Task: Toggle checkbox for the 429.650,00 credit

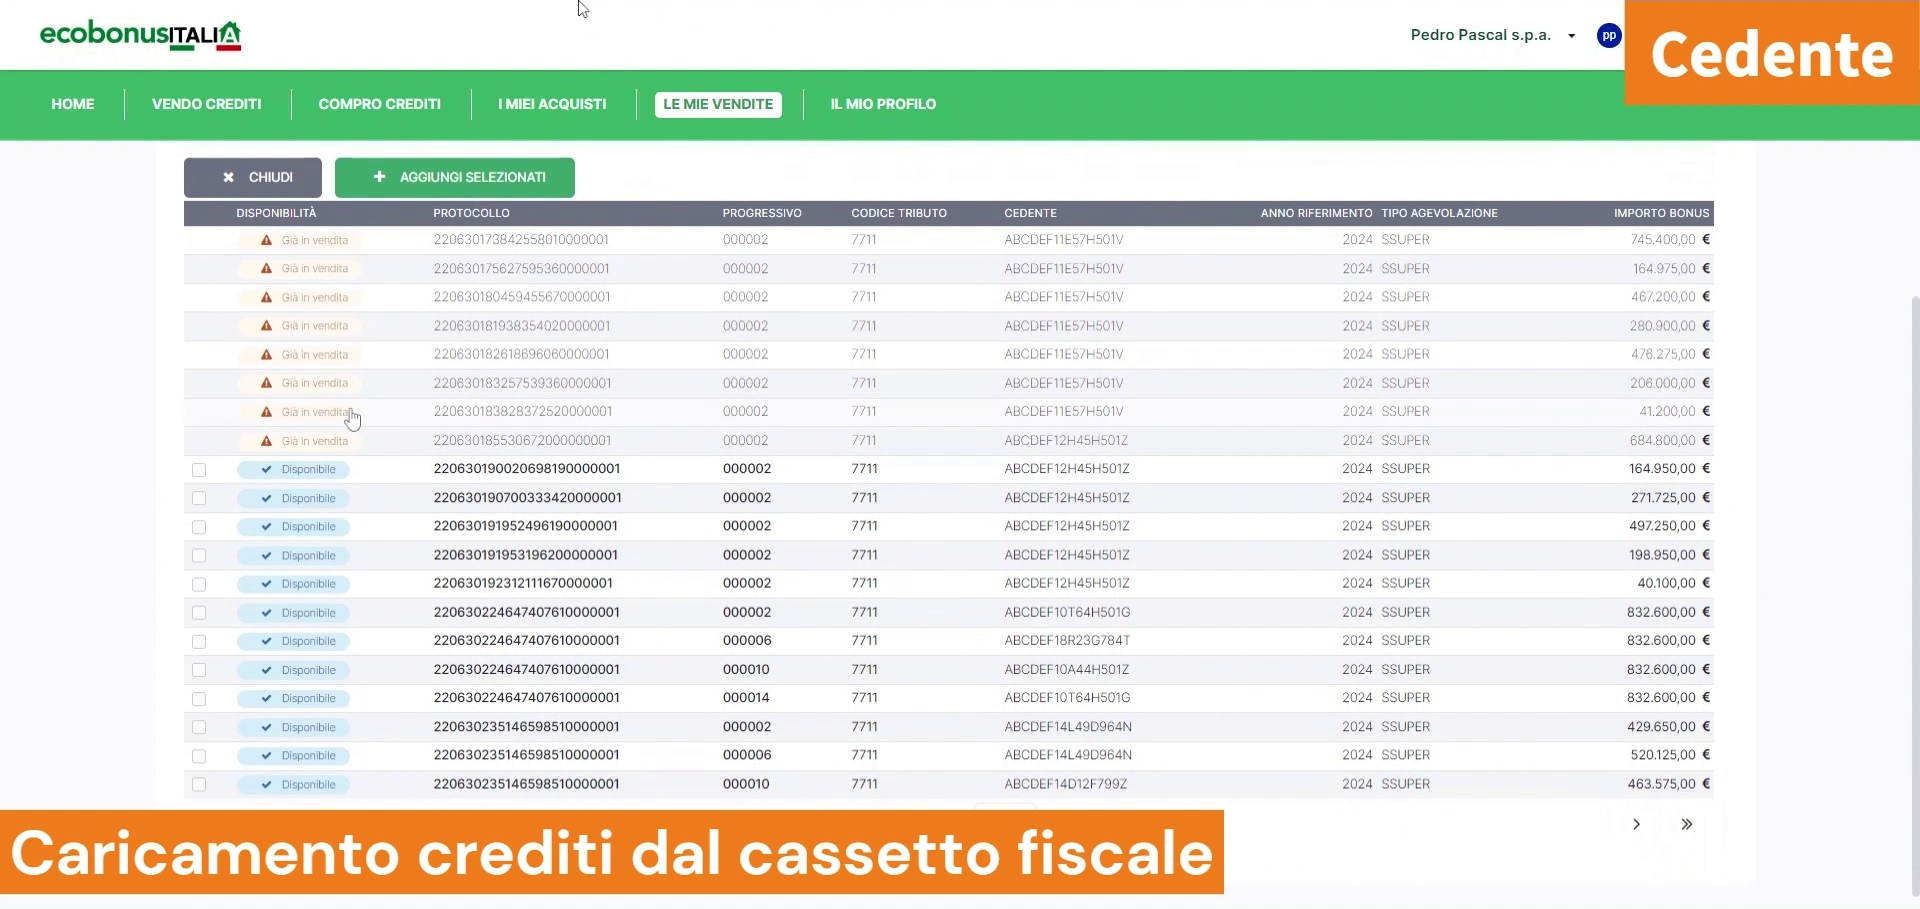Action: click(x=199, y=728)
